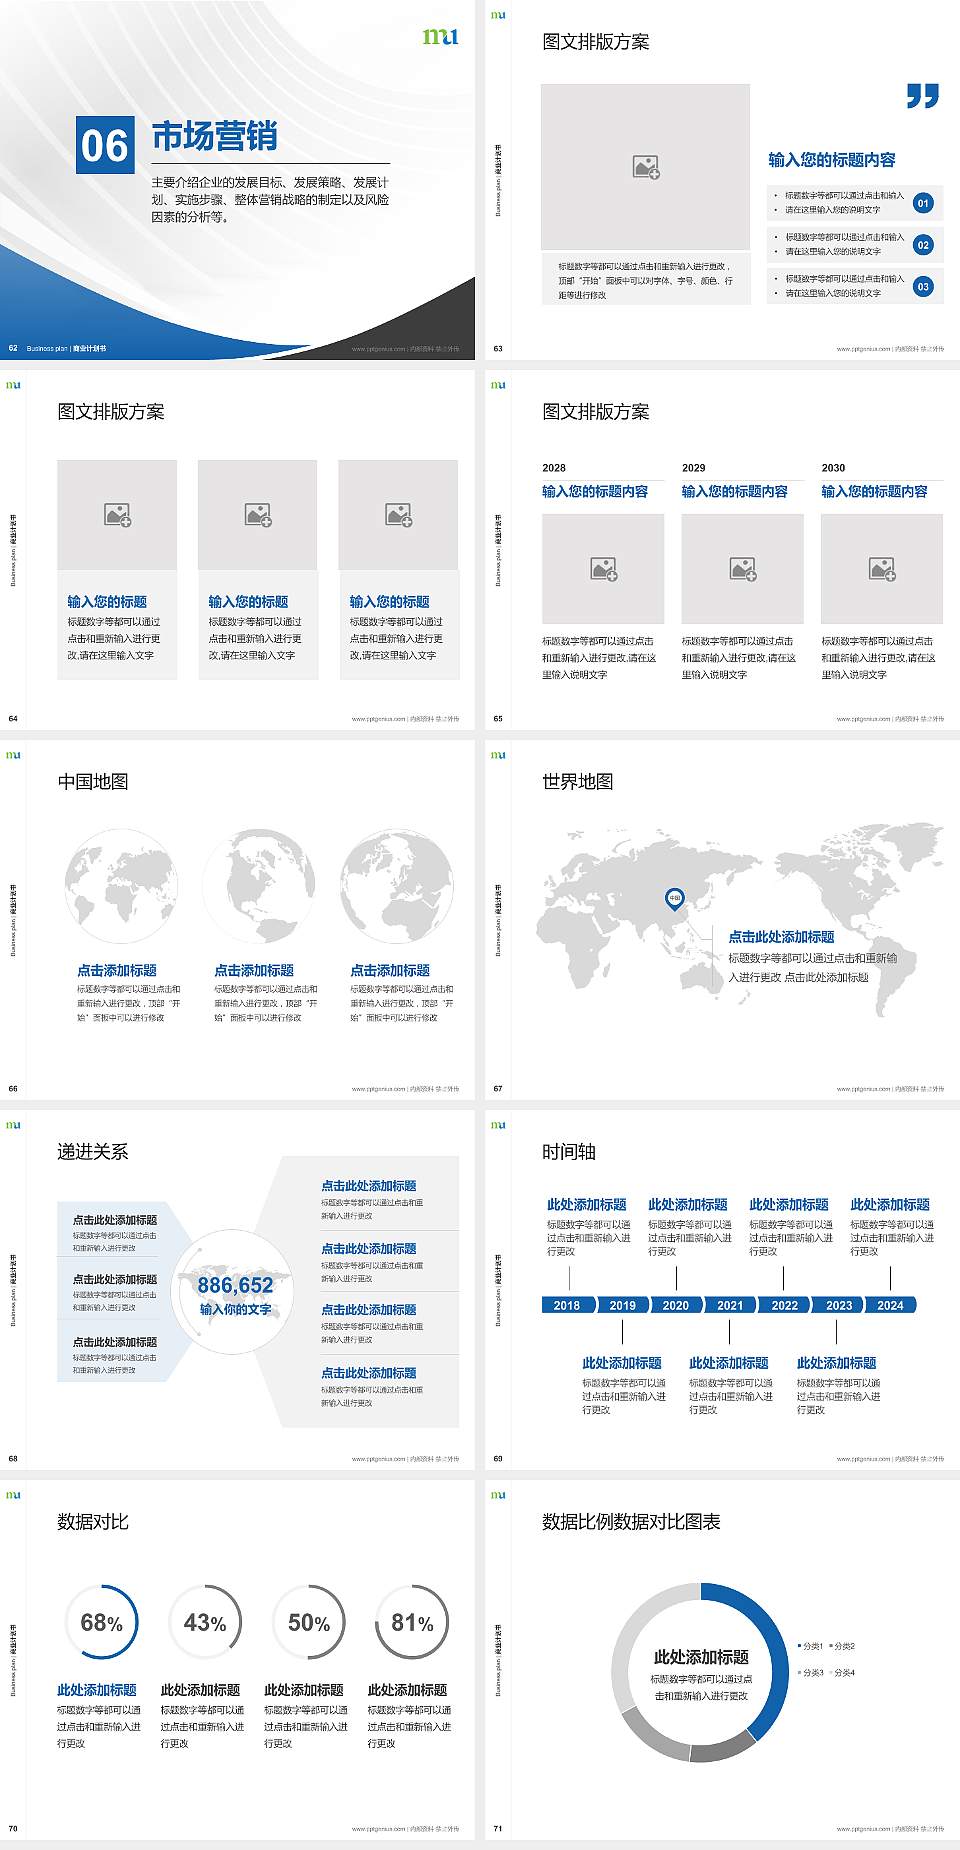Click the location pin on the world map
The height and width of the screenshot is (1850, 960).
click(x=675, y=899)
